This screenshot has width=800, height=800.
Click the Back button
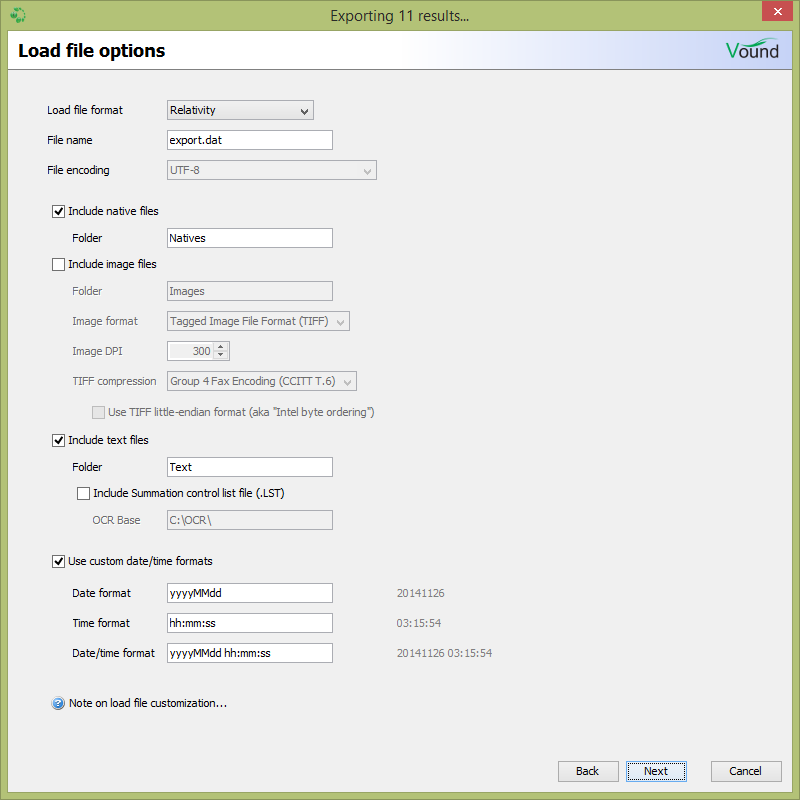pos(588,771)
